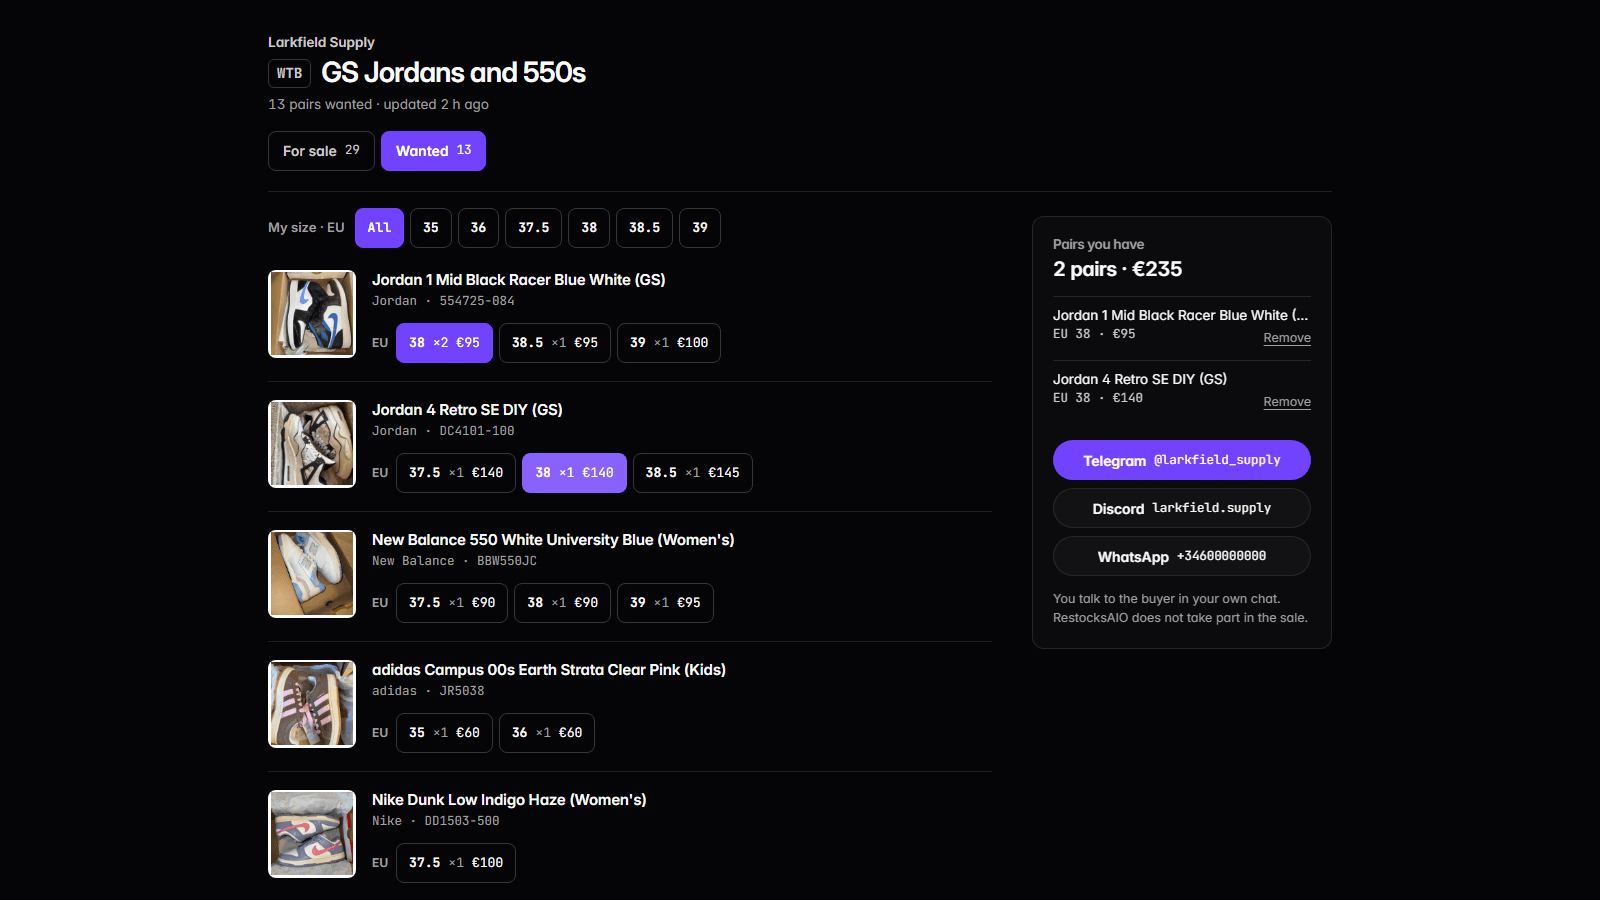This screenshot has width=1600, height=900.
Task: Select New Balance 550 size 39 €95
Action: [665, 603]
